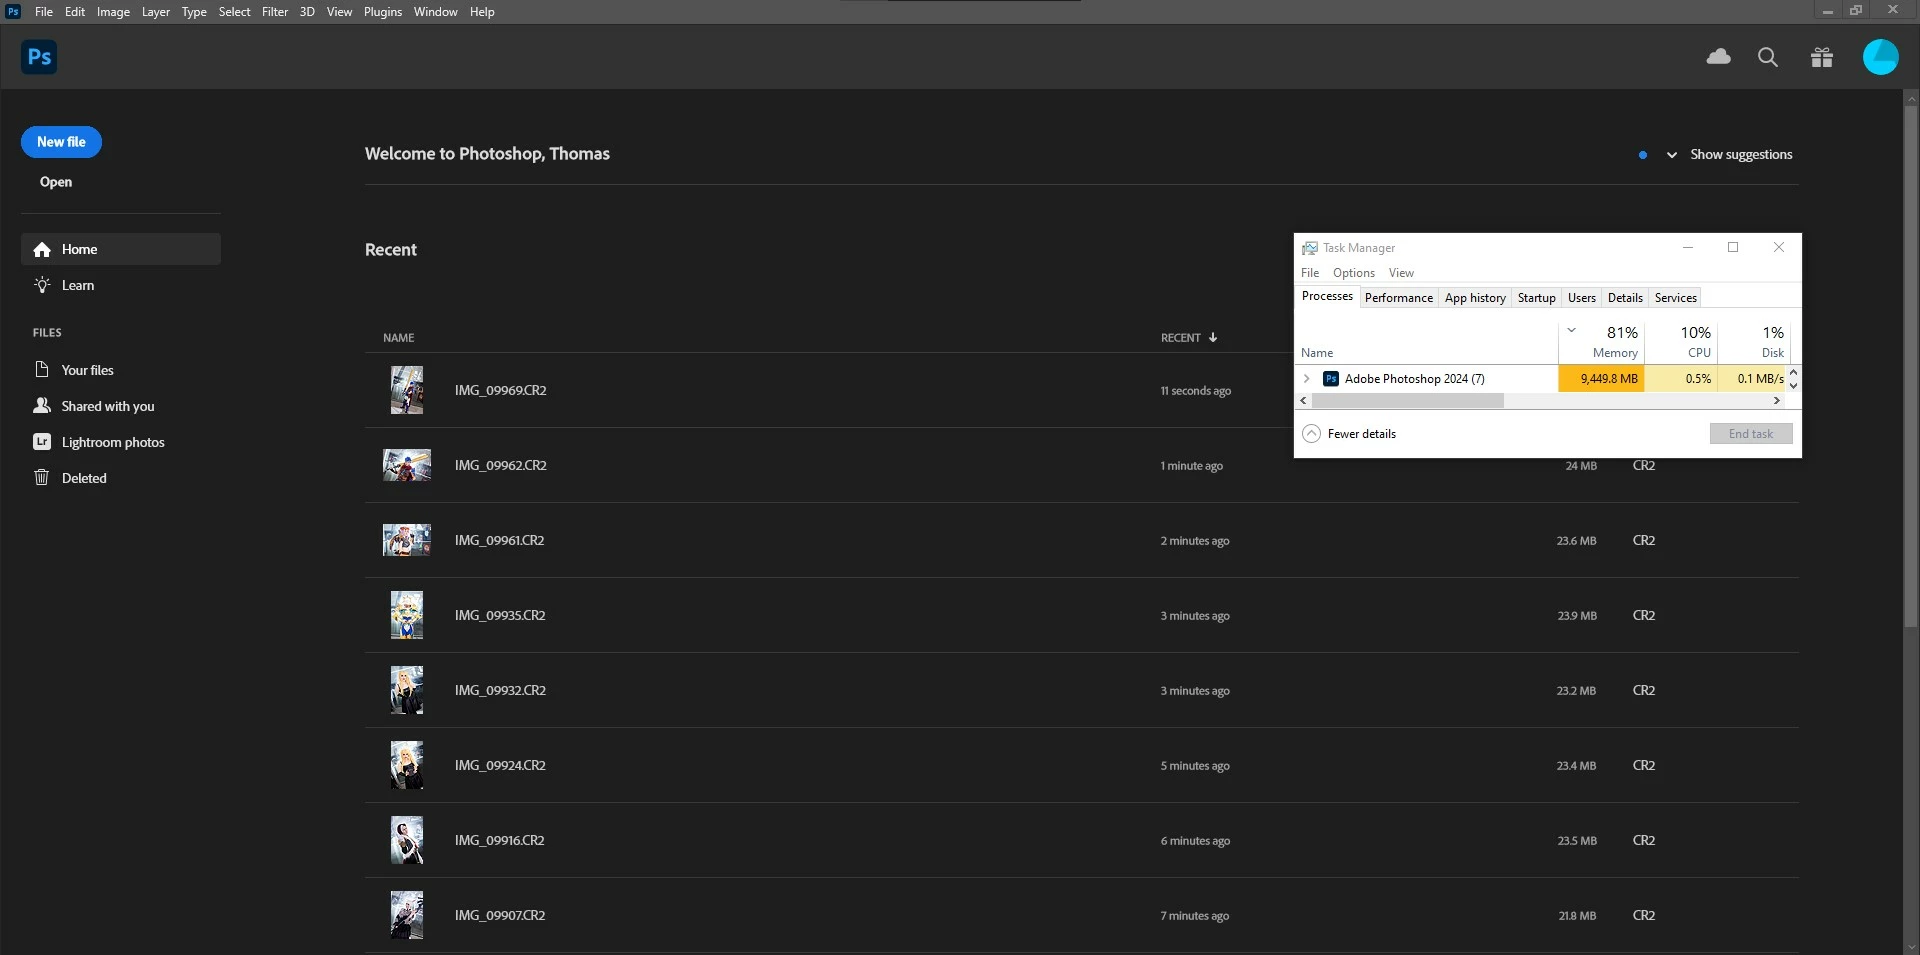Open the 3D menu
The height and width of the screenshot is (955, 1920).
(307, 12)
